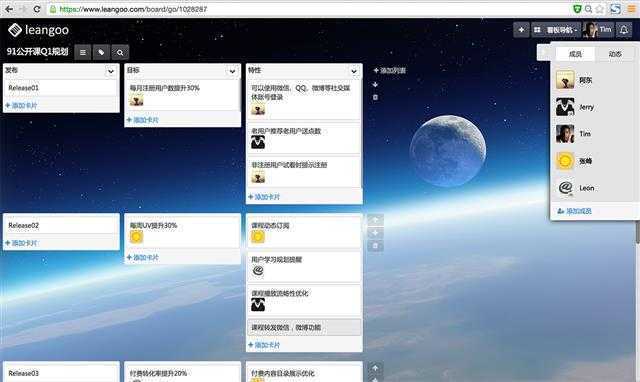Click the browser address bar URL
640x382 pixels.
click(x=133, y=9)
